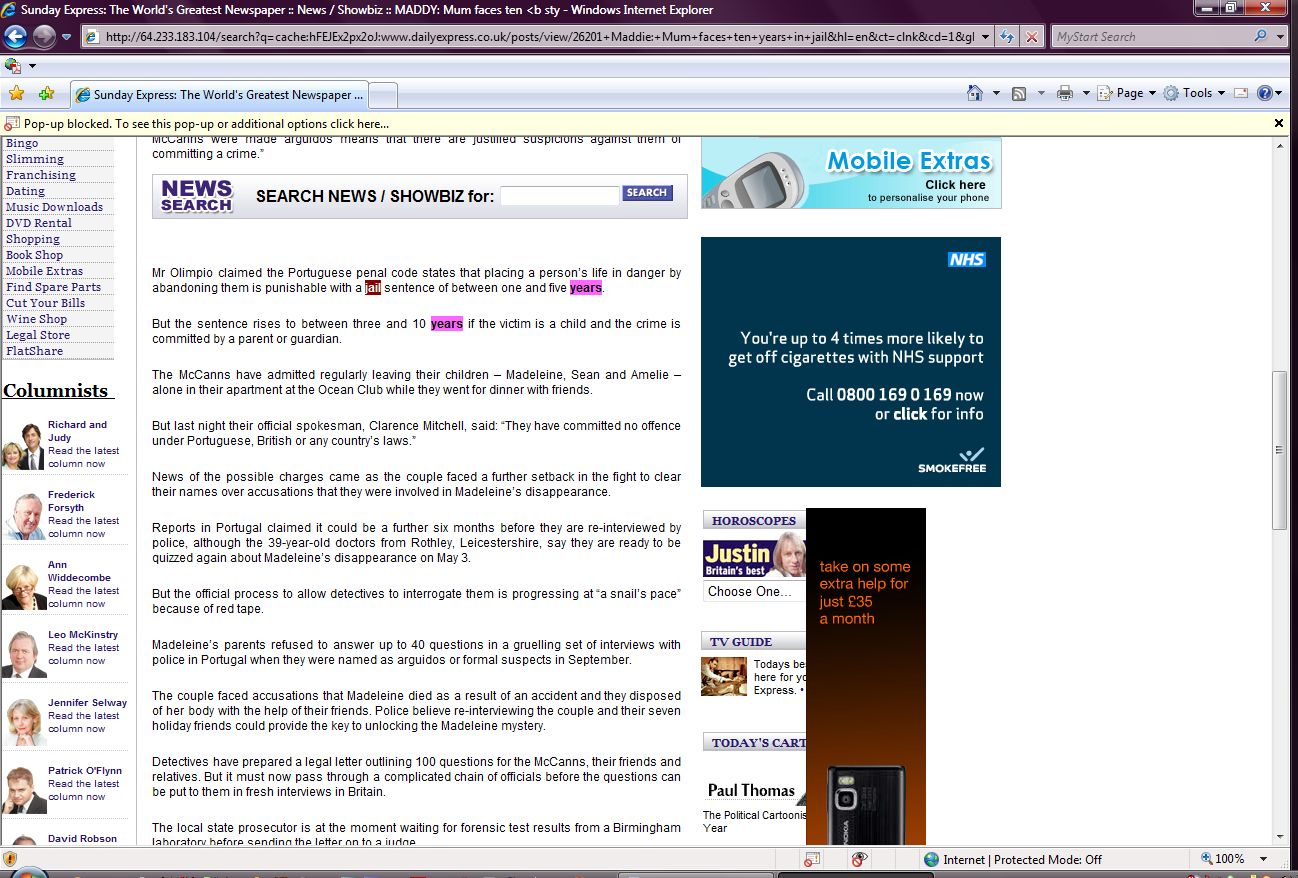The height and width of the screenshot is (878, 1298).
Task: Click the SEARCH button for news
Action: pyautogui.click(x=647, y=193)
